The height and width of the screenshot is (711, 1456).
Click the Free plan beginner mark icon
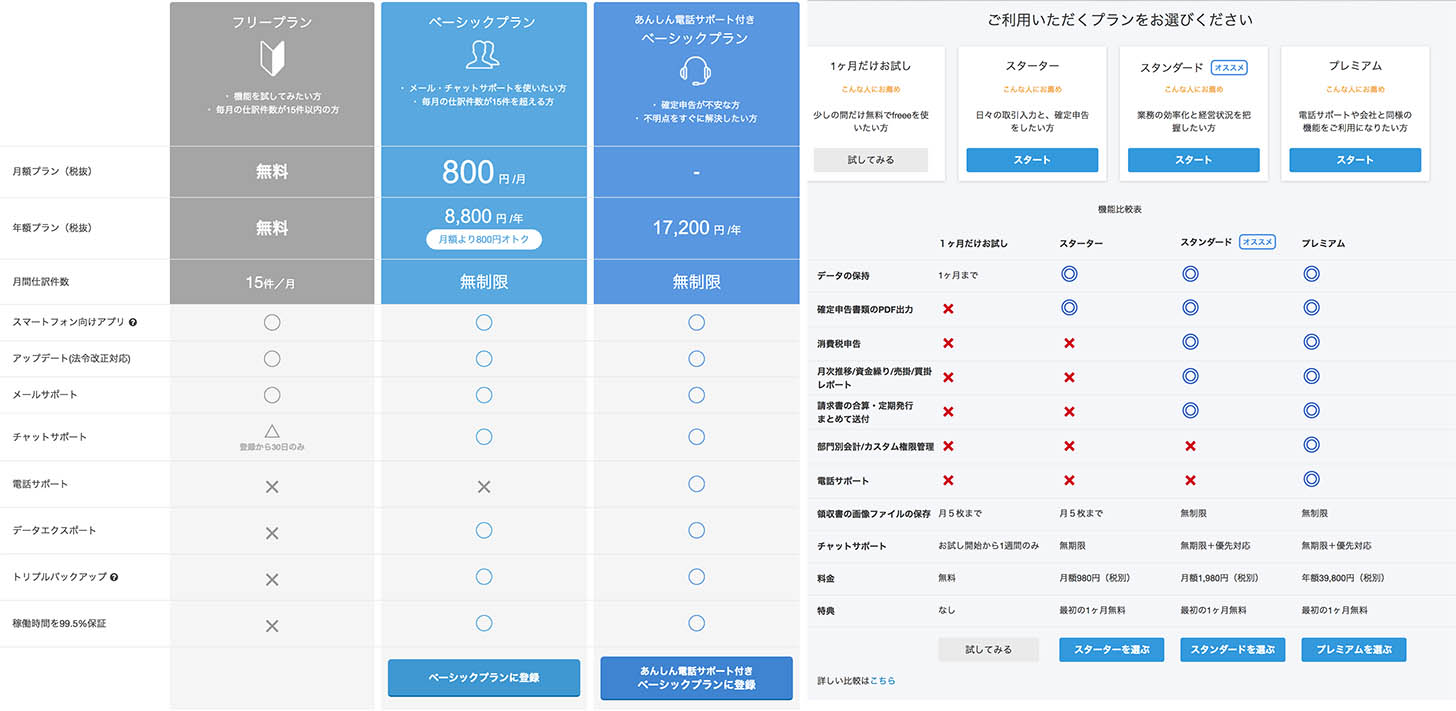click(272, 58)
